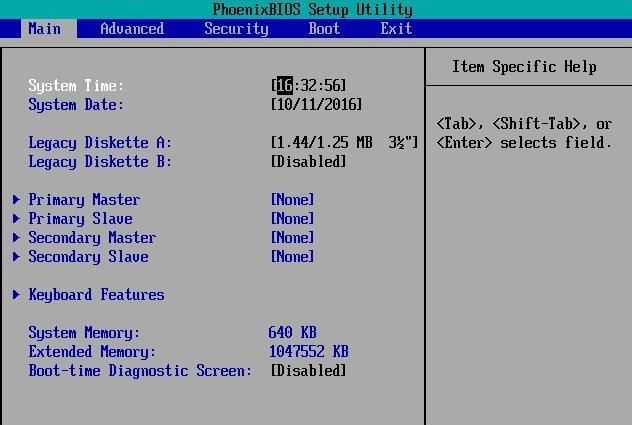Image resolution: width=632 pixels, height=425 pixels.
Task: Select the Legacy Diskette B label
Action: [x=100, y=162]
